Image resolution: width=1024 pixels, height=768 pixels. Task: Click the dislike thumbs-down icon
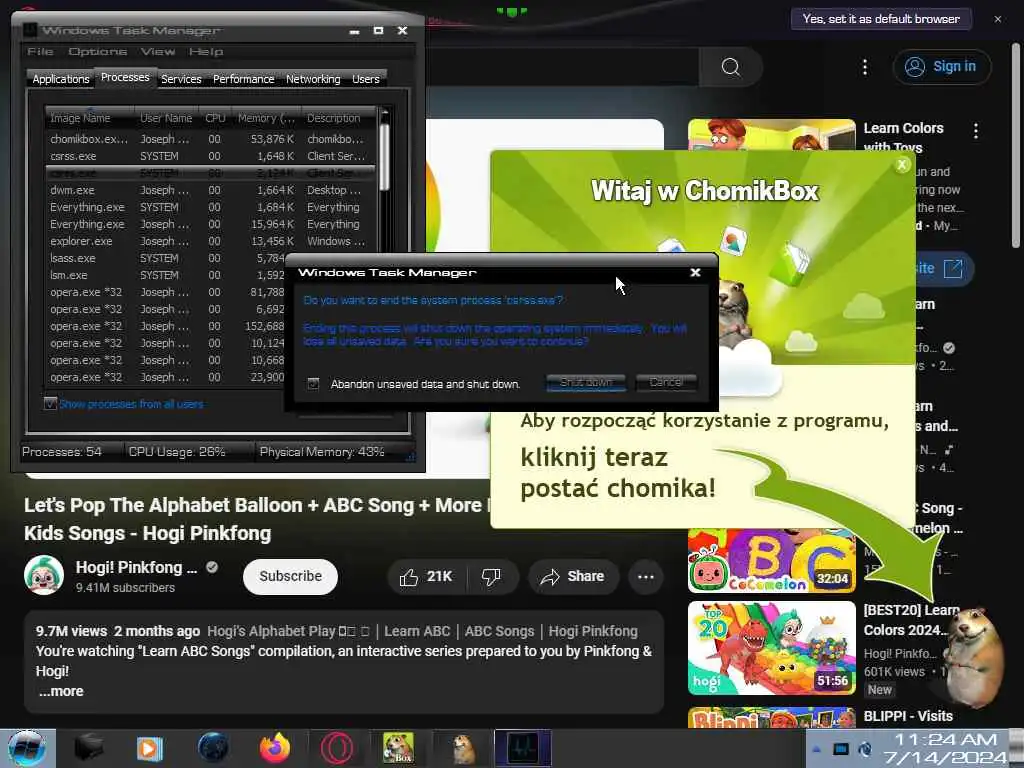pyautogui.click(x=491, y=577)
